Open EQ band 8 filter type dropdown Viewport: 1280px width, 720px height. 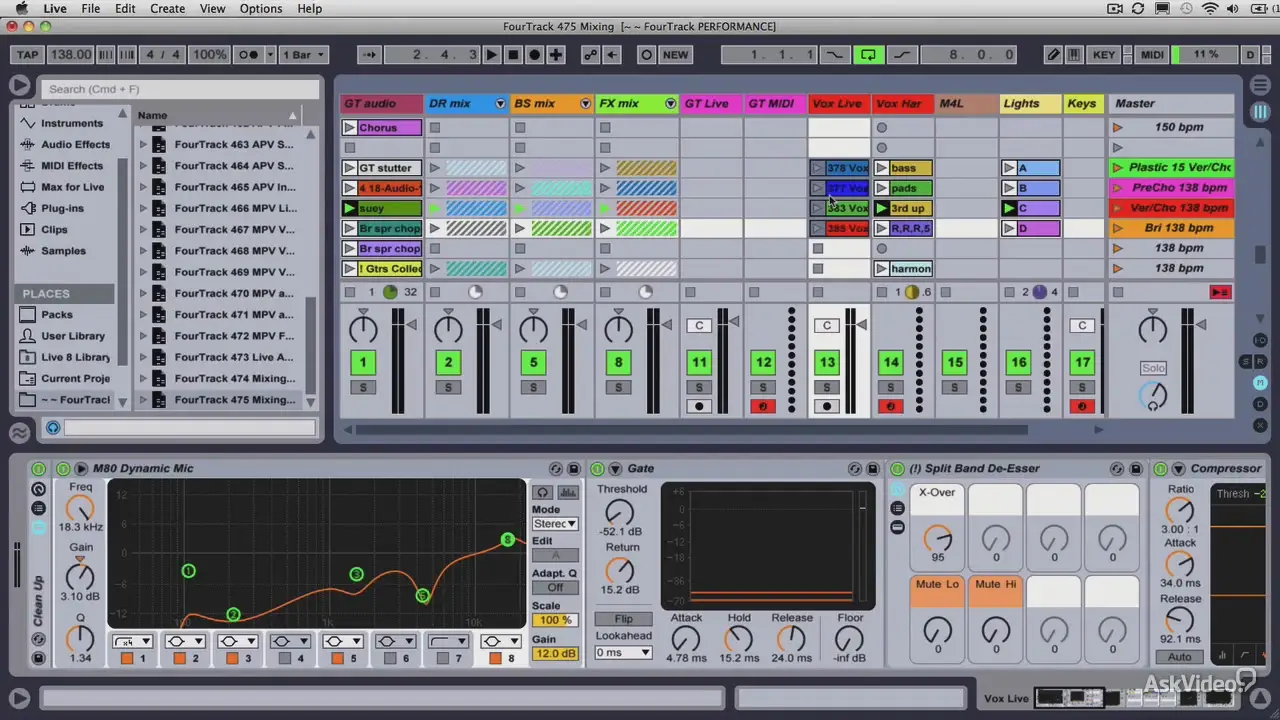point(500,642)
